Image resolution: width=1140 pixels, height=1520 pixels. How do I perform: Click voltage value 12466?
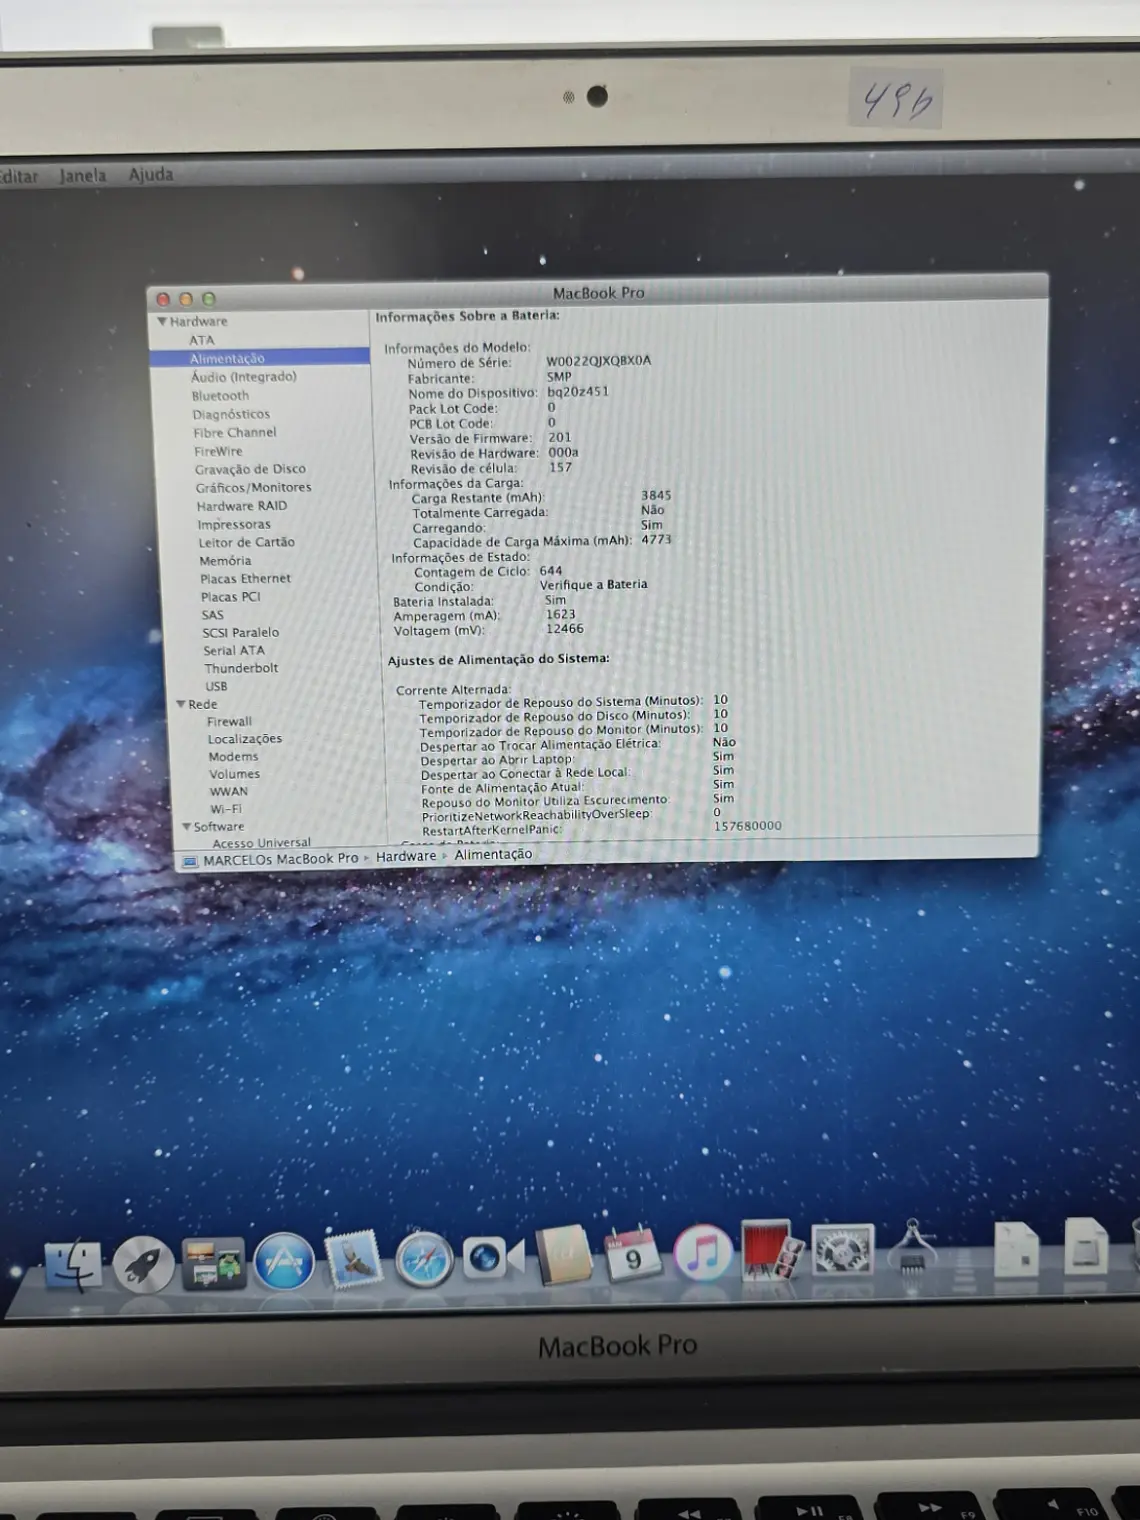click(x=564, y=629)
